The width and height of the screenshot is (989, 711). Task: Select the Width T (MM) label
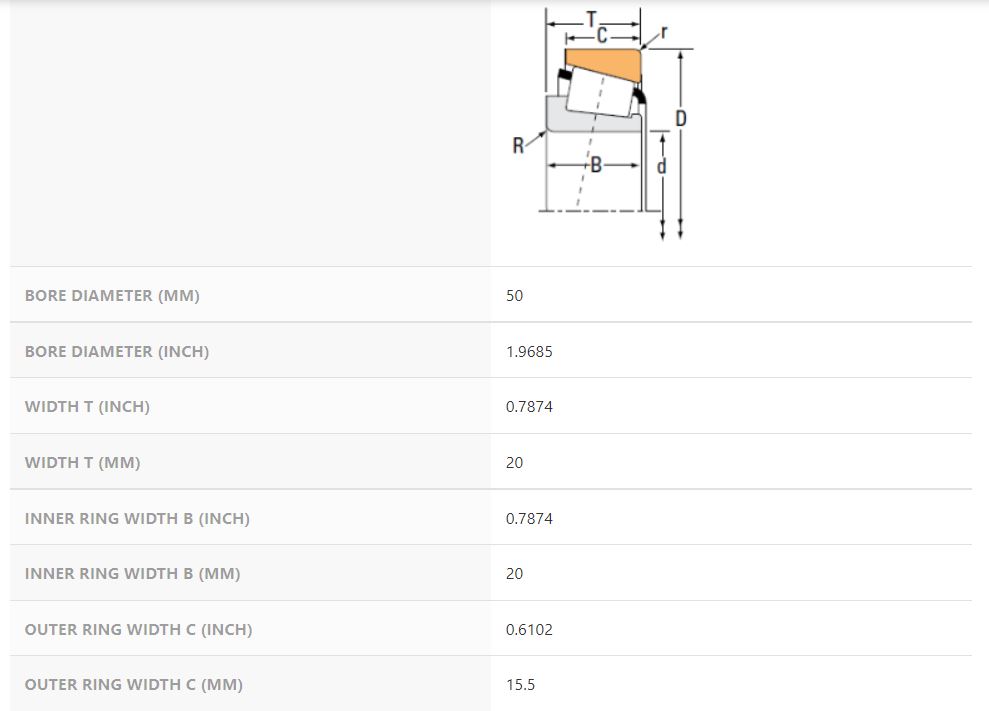coord(82,463)
